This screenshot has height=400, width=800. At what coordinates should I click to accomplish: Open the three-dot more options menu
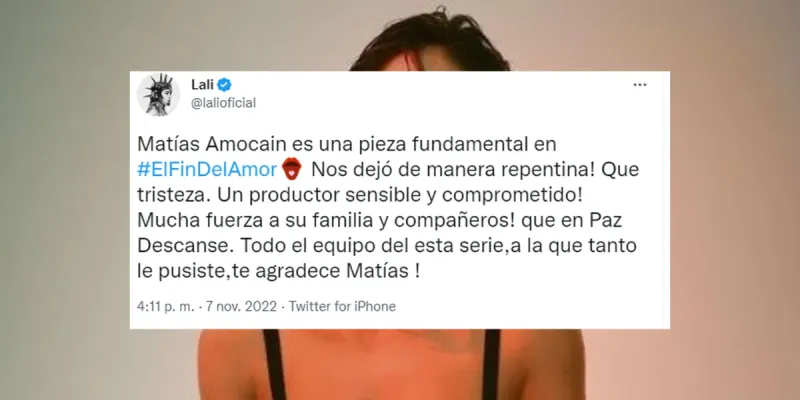pyautogui.click(x=640, y=85)
